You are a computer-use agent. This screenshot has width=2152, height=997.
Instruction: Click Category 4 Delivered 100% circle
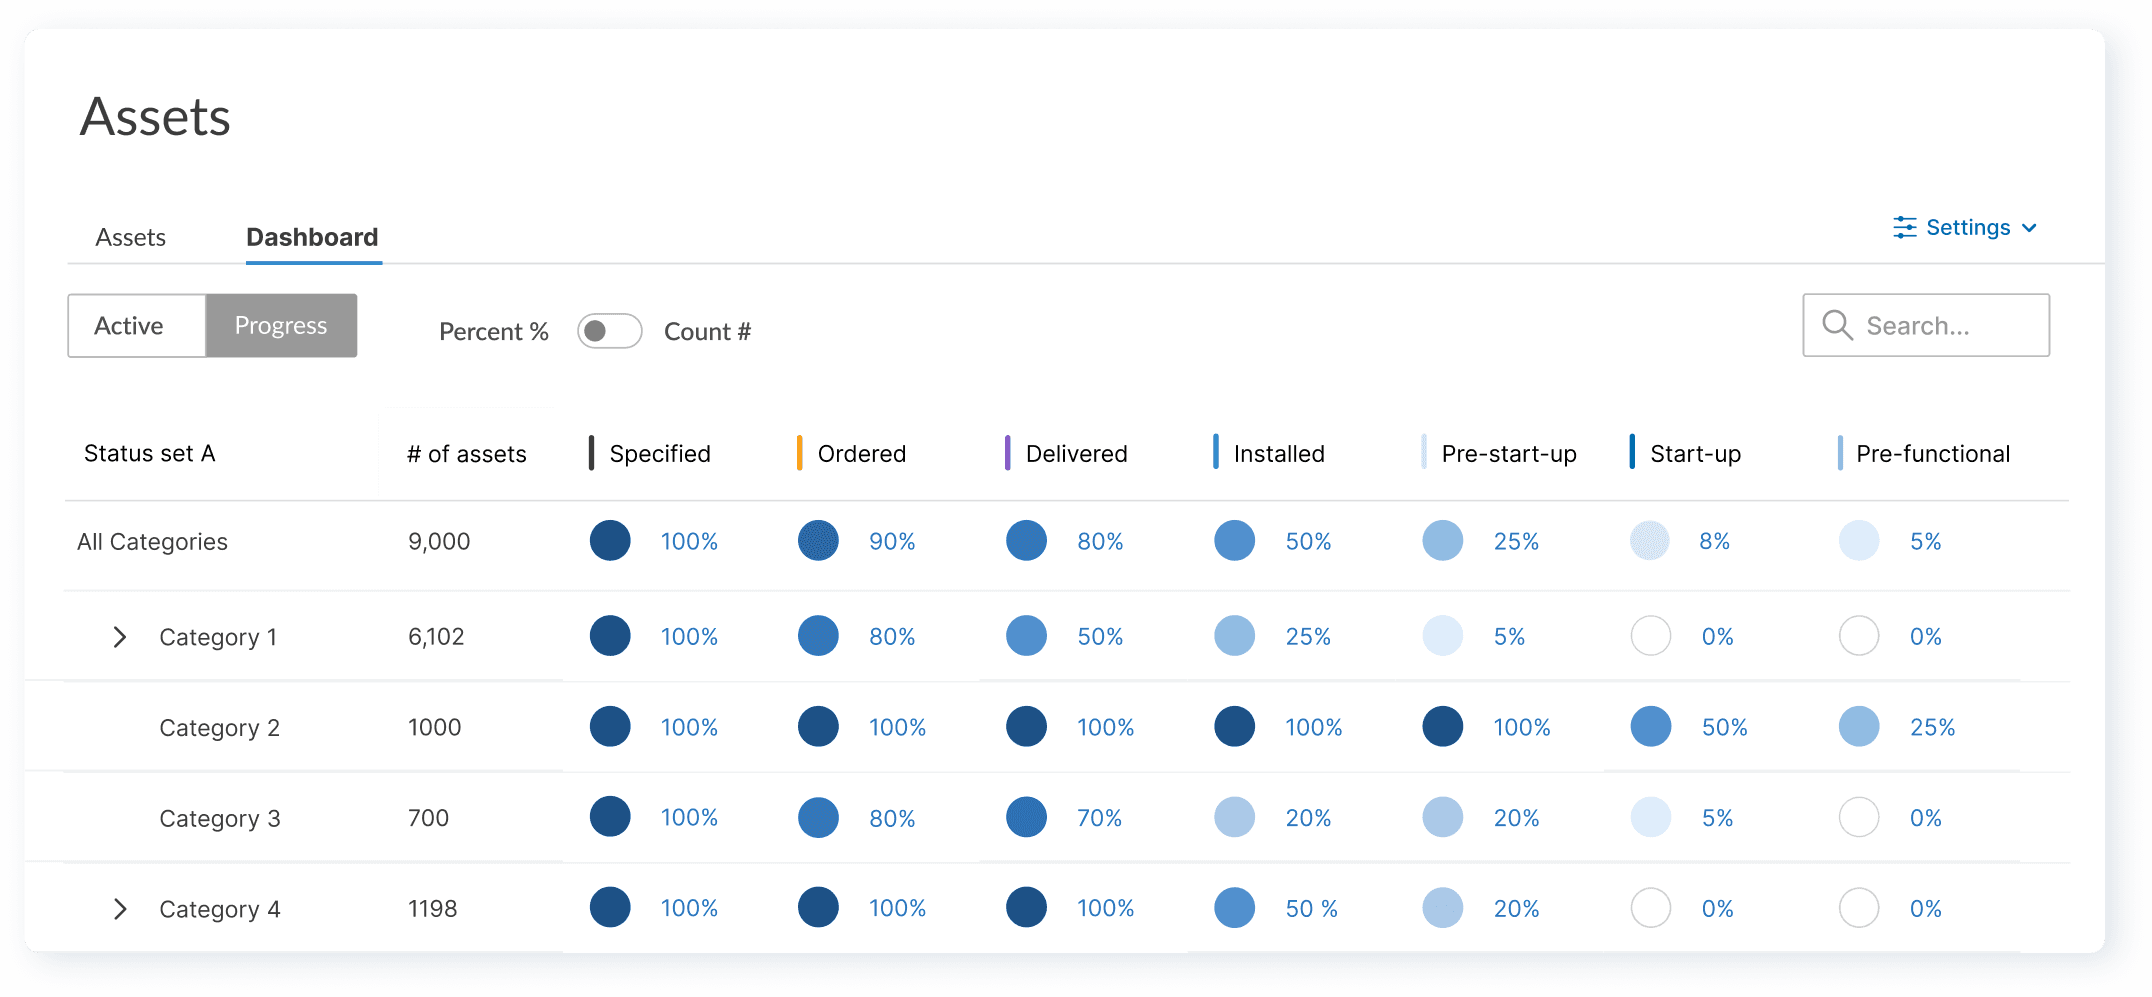pos(1026,908)
